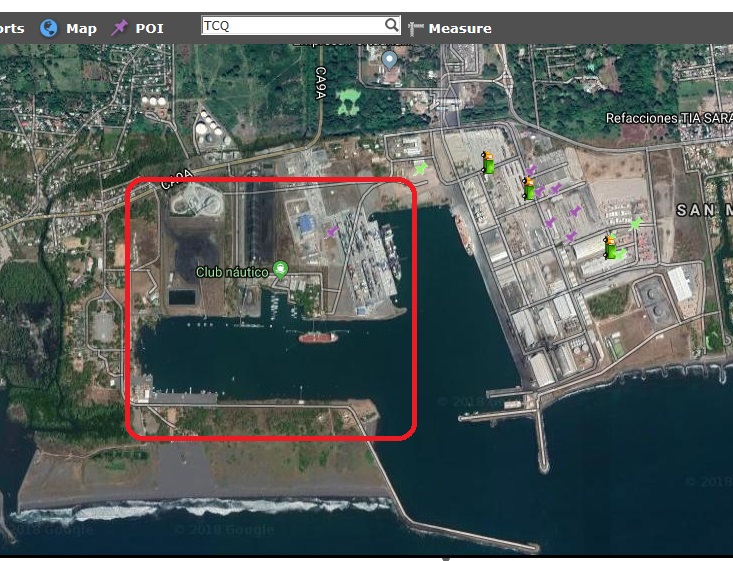
Task: Click the Refacciones TIA SARA label
Action: pyautogui.click(x=668, y=118)
